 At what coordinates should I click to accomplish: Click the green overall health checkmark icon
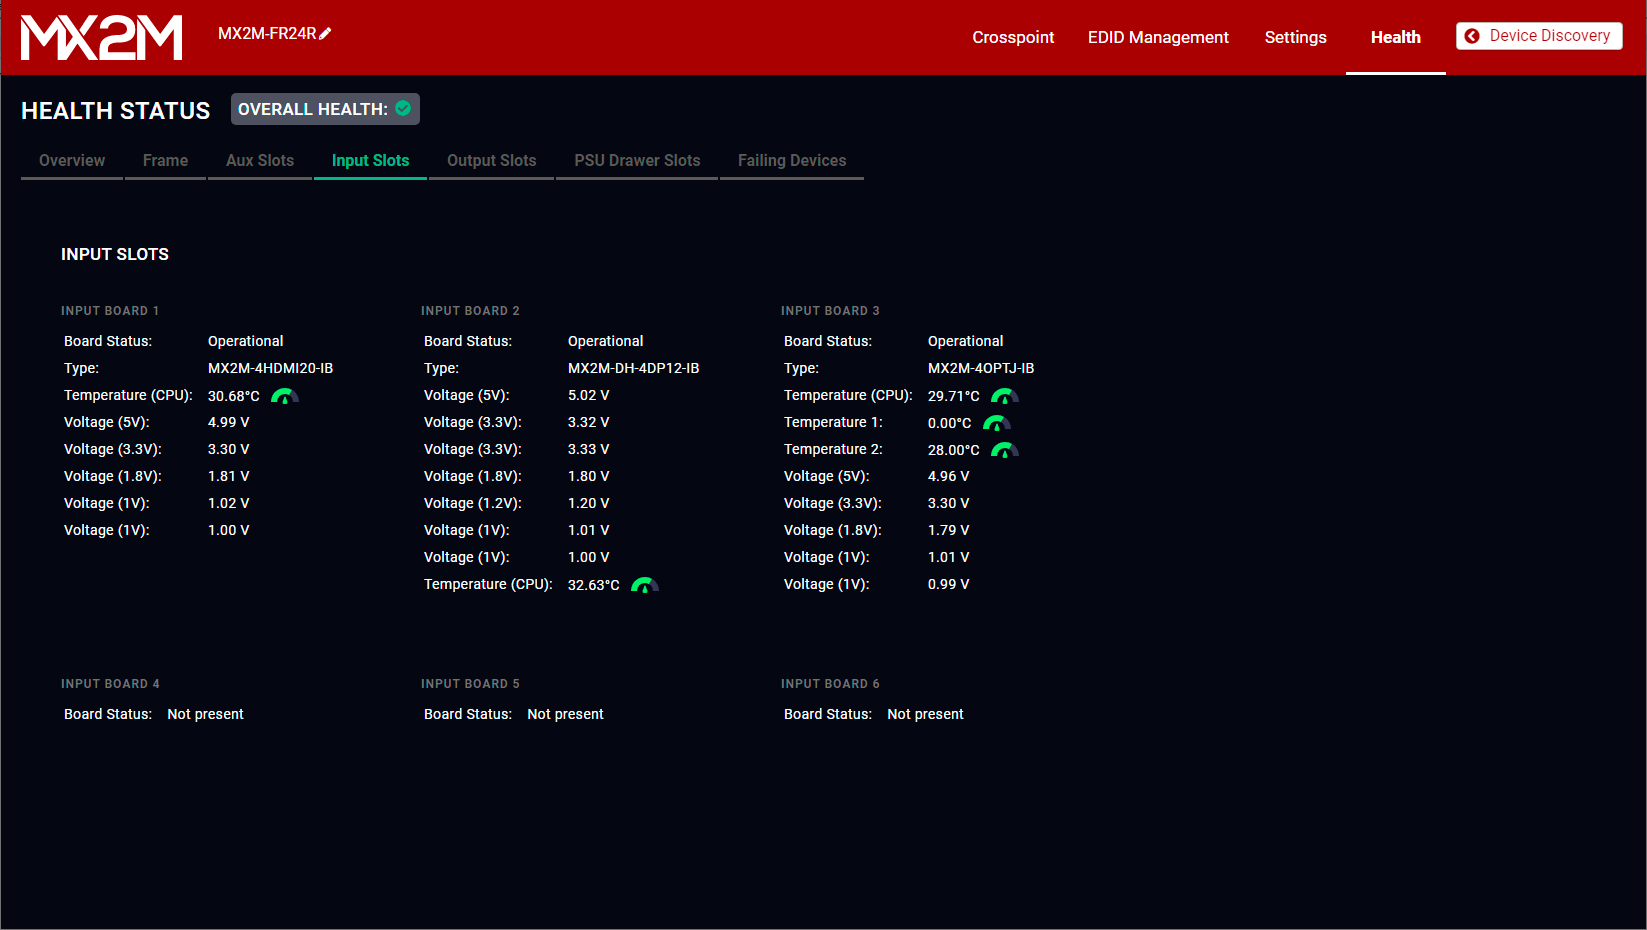pos(403,108)
